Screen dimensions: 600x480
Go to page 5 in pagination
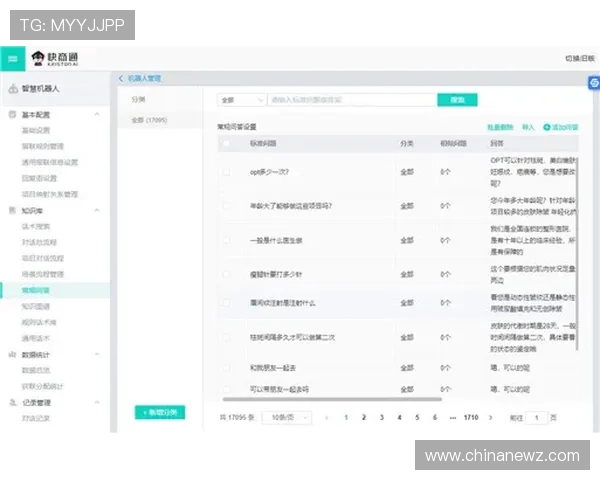coord(417,418)
